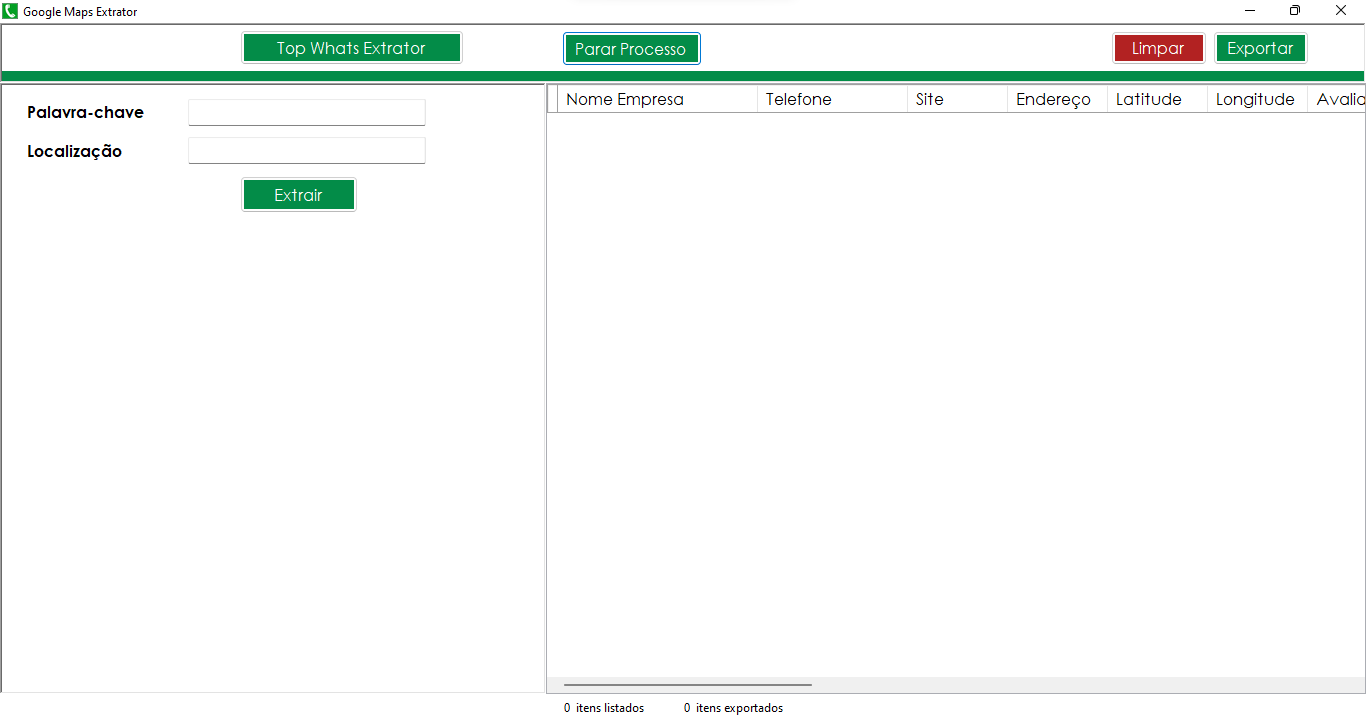Screen dimensions: 1366x717
Task: Sort by Longitude column header
Action: click(x=1257, y=99)
